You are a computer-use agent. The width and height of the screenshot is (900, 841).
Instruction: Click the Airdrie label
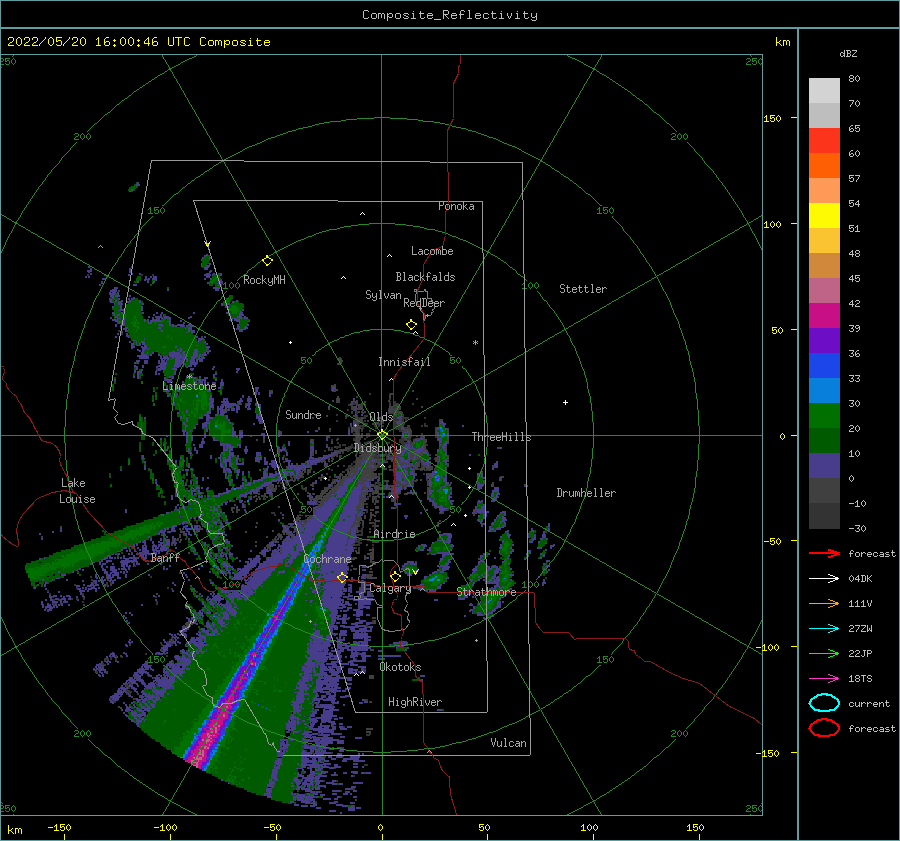tap(394, 534)
